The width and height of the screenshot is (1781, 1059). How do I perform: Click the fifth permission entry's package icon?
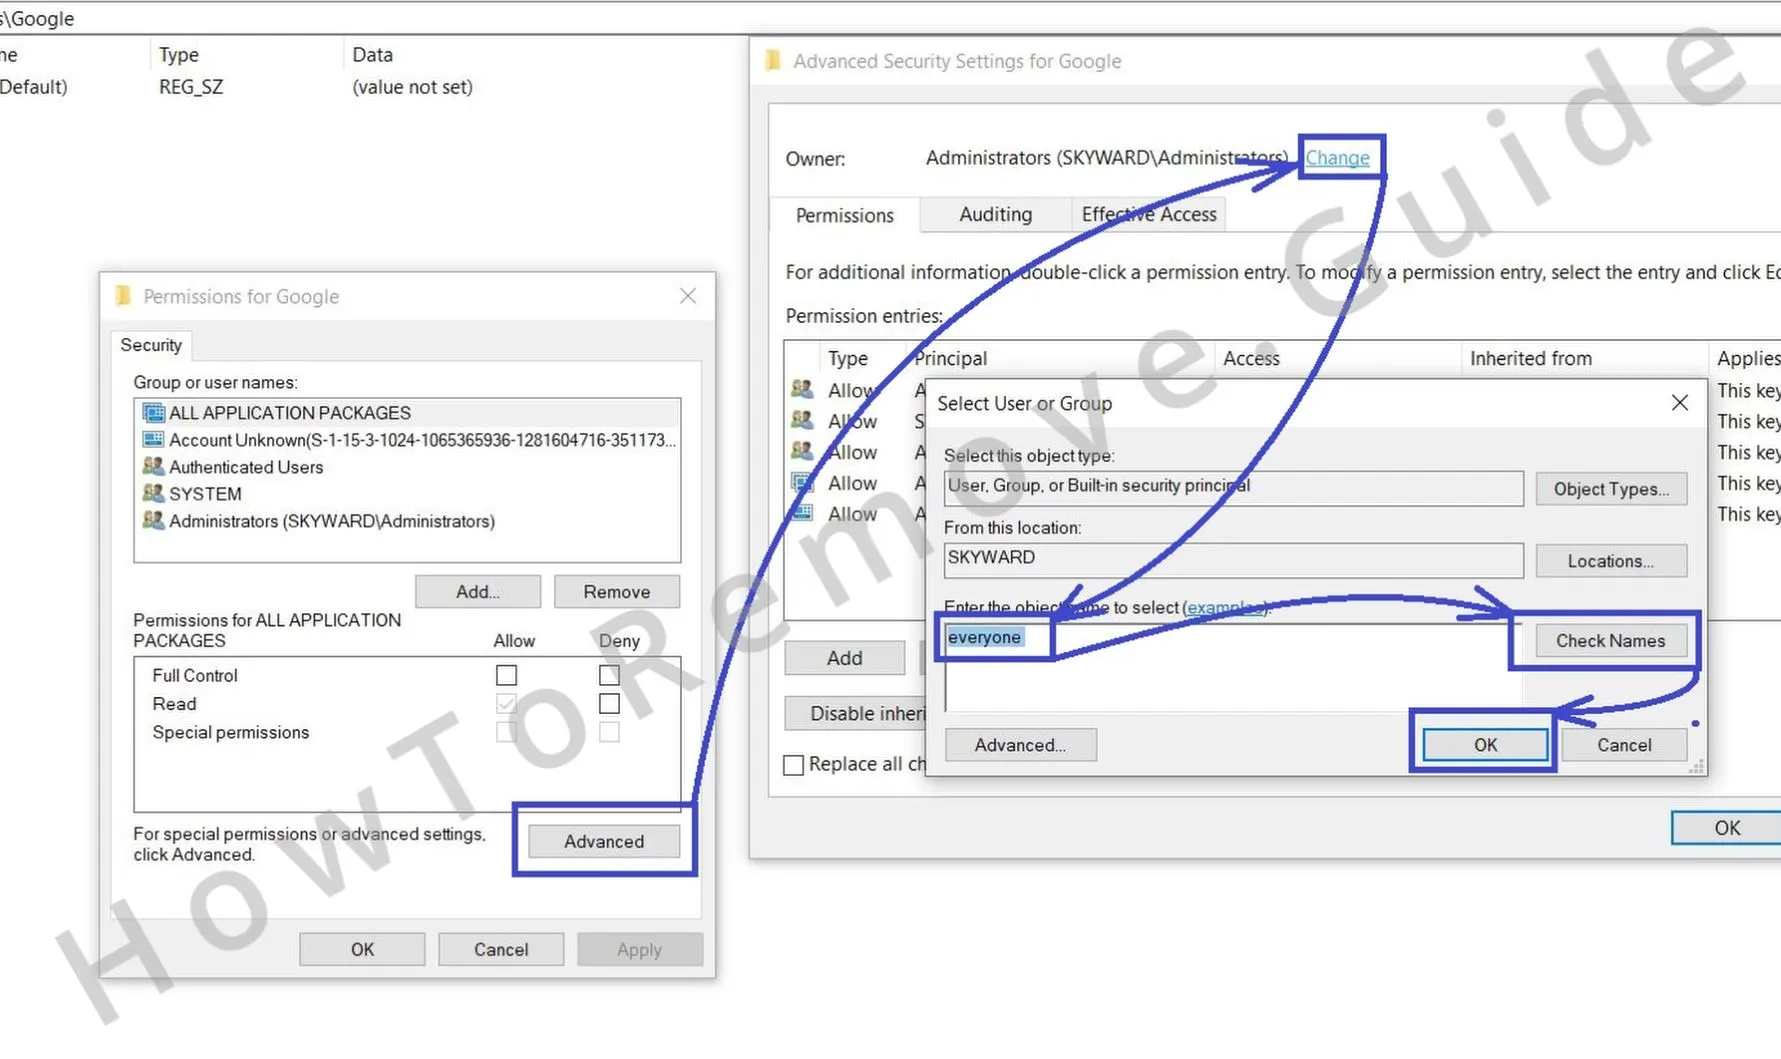pos(802,514)
